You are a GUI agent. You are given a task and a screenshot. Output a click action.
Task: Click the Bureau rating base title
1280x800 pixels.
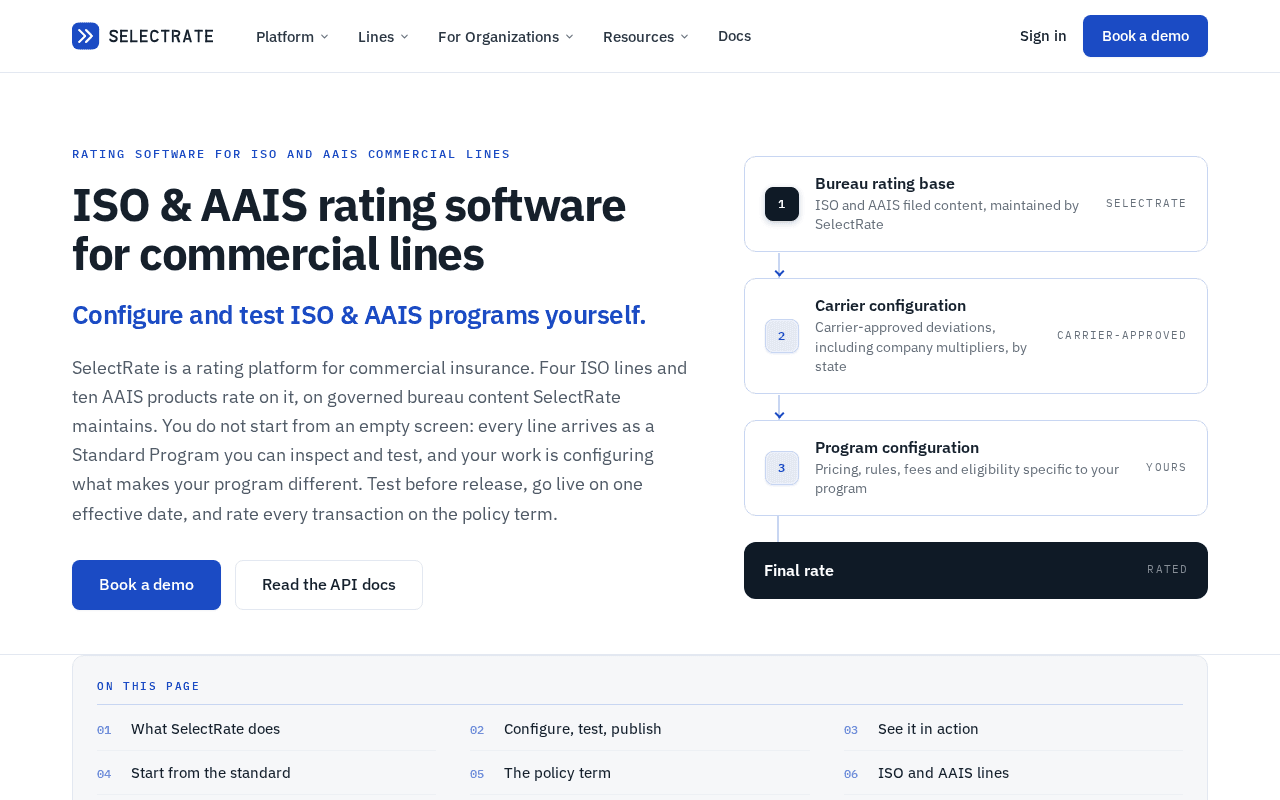[x=885, y=184]
